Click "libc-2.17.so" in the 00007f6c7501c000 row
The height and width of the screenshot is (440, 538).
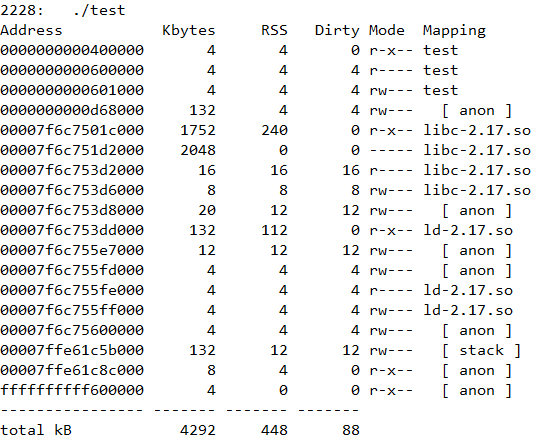[x=477, y=130]
